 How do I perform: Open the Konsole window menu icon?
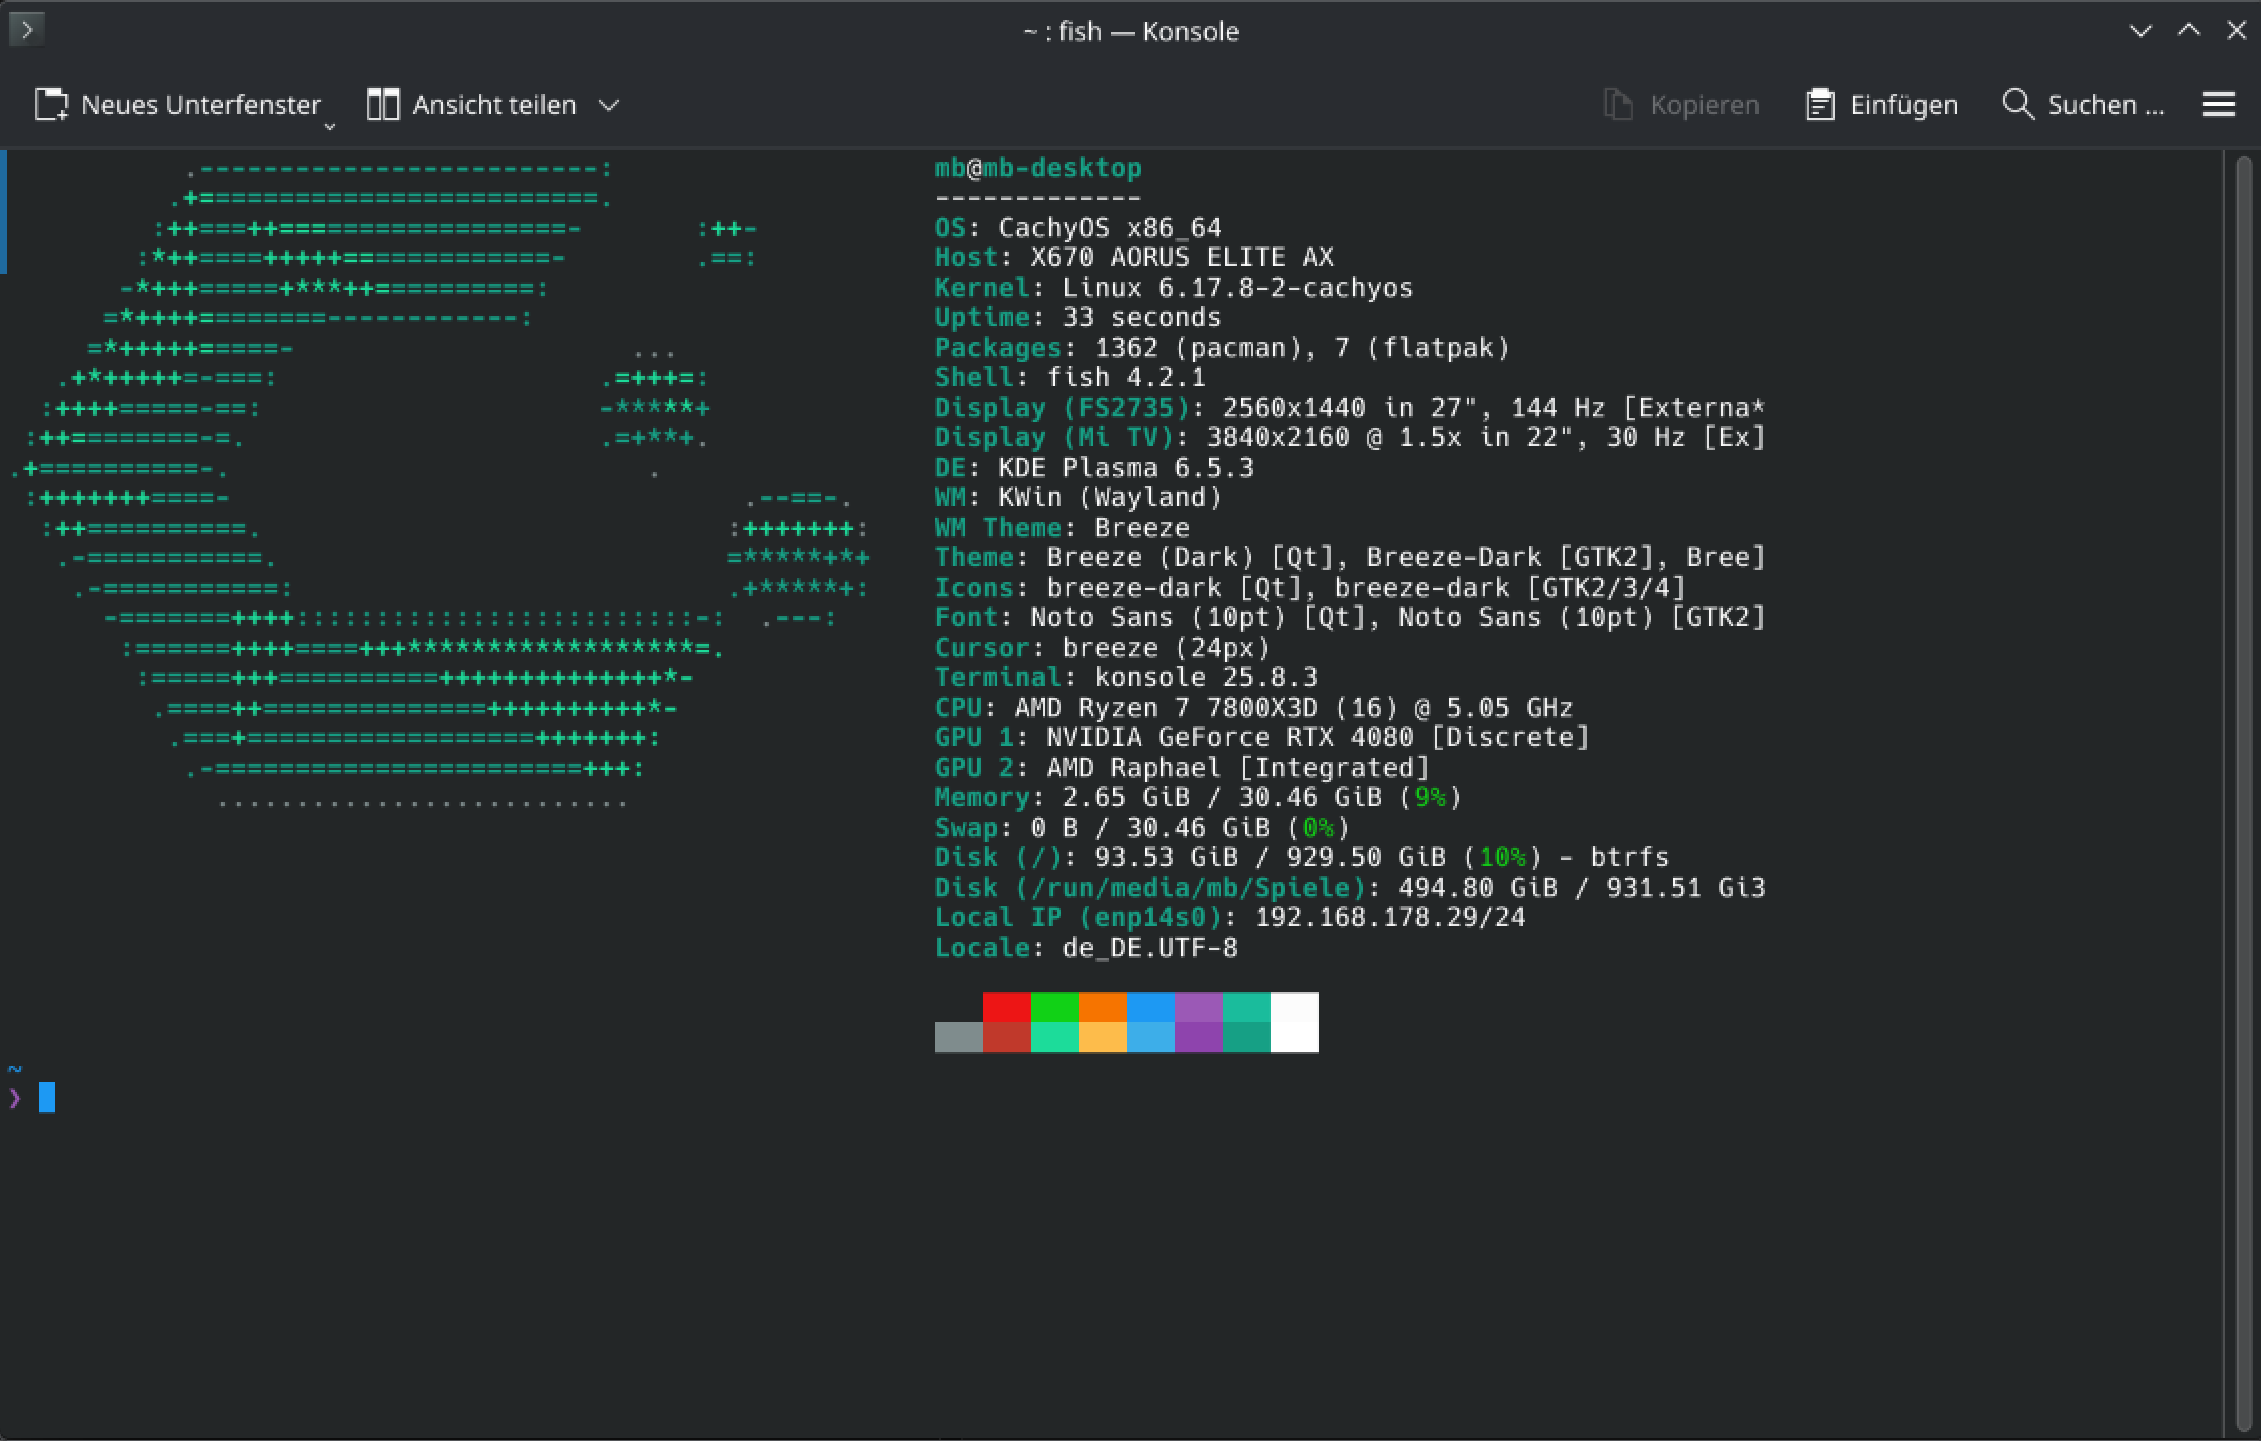point(27,30)
